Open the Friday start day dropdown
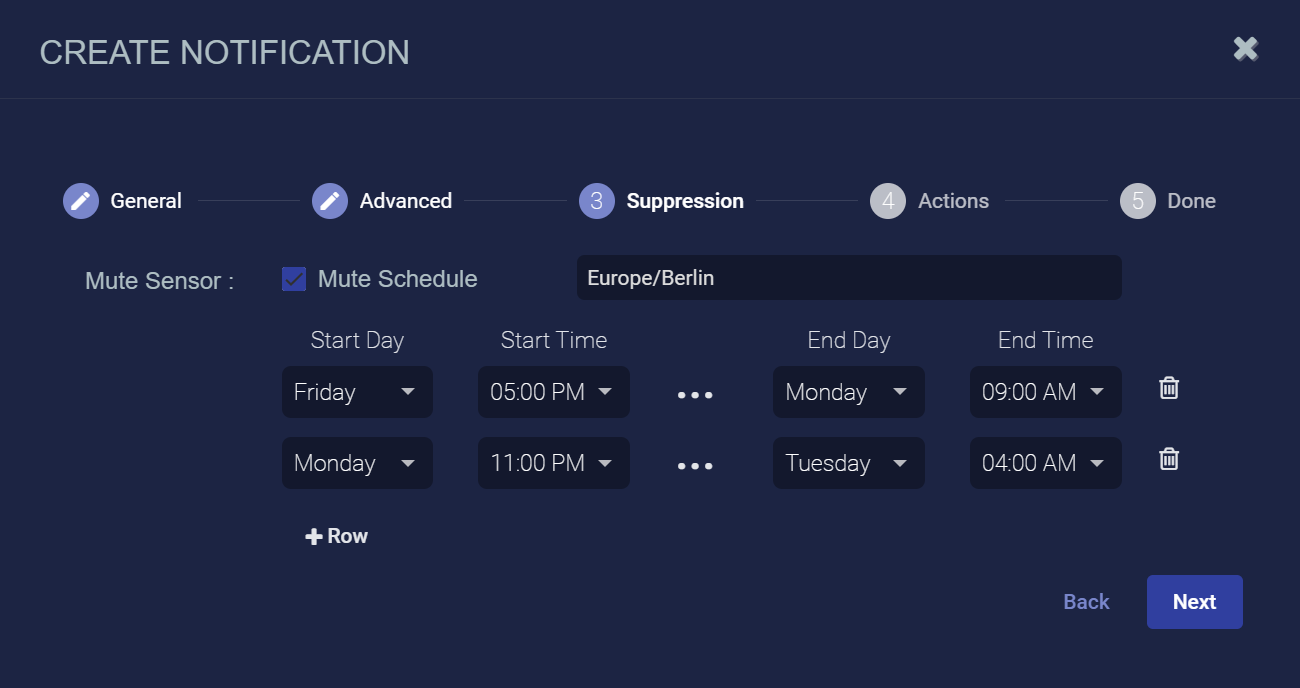The height and width of the screenshot is (688, 1300). pyautogui.click(x=357, y=392)
